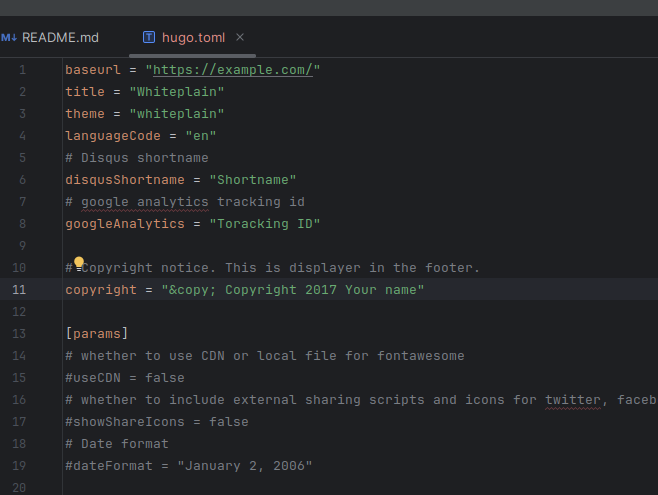Image resolution: width=658 pixels, height=495 pixels.
Task: Click line number 14 in the gutter
Action: [21, 356]
